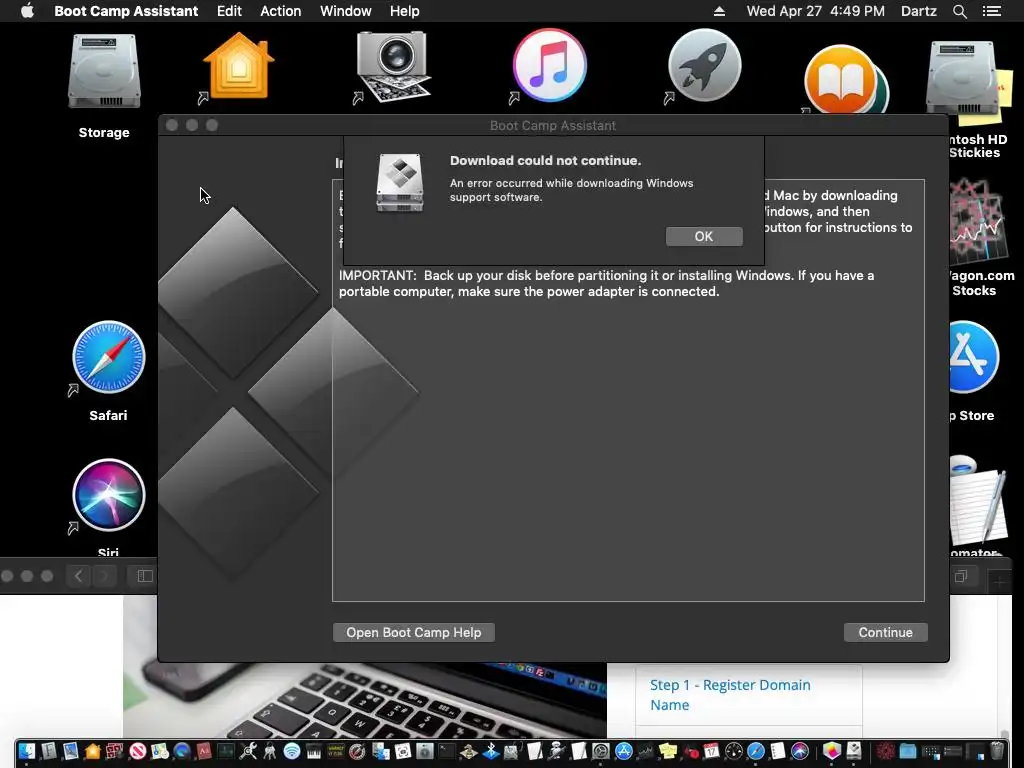Open Bluetooth File Exchange from the Dock
This screenshot has height=768, width=1024.
point(490,751)
